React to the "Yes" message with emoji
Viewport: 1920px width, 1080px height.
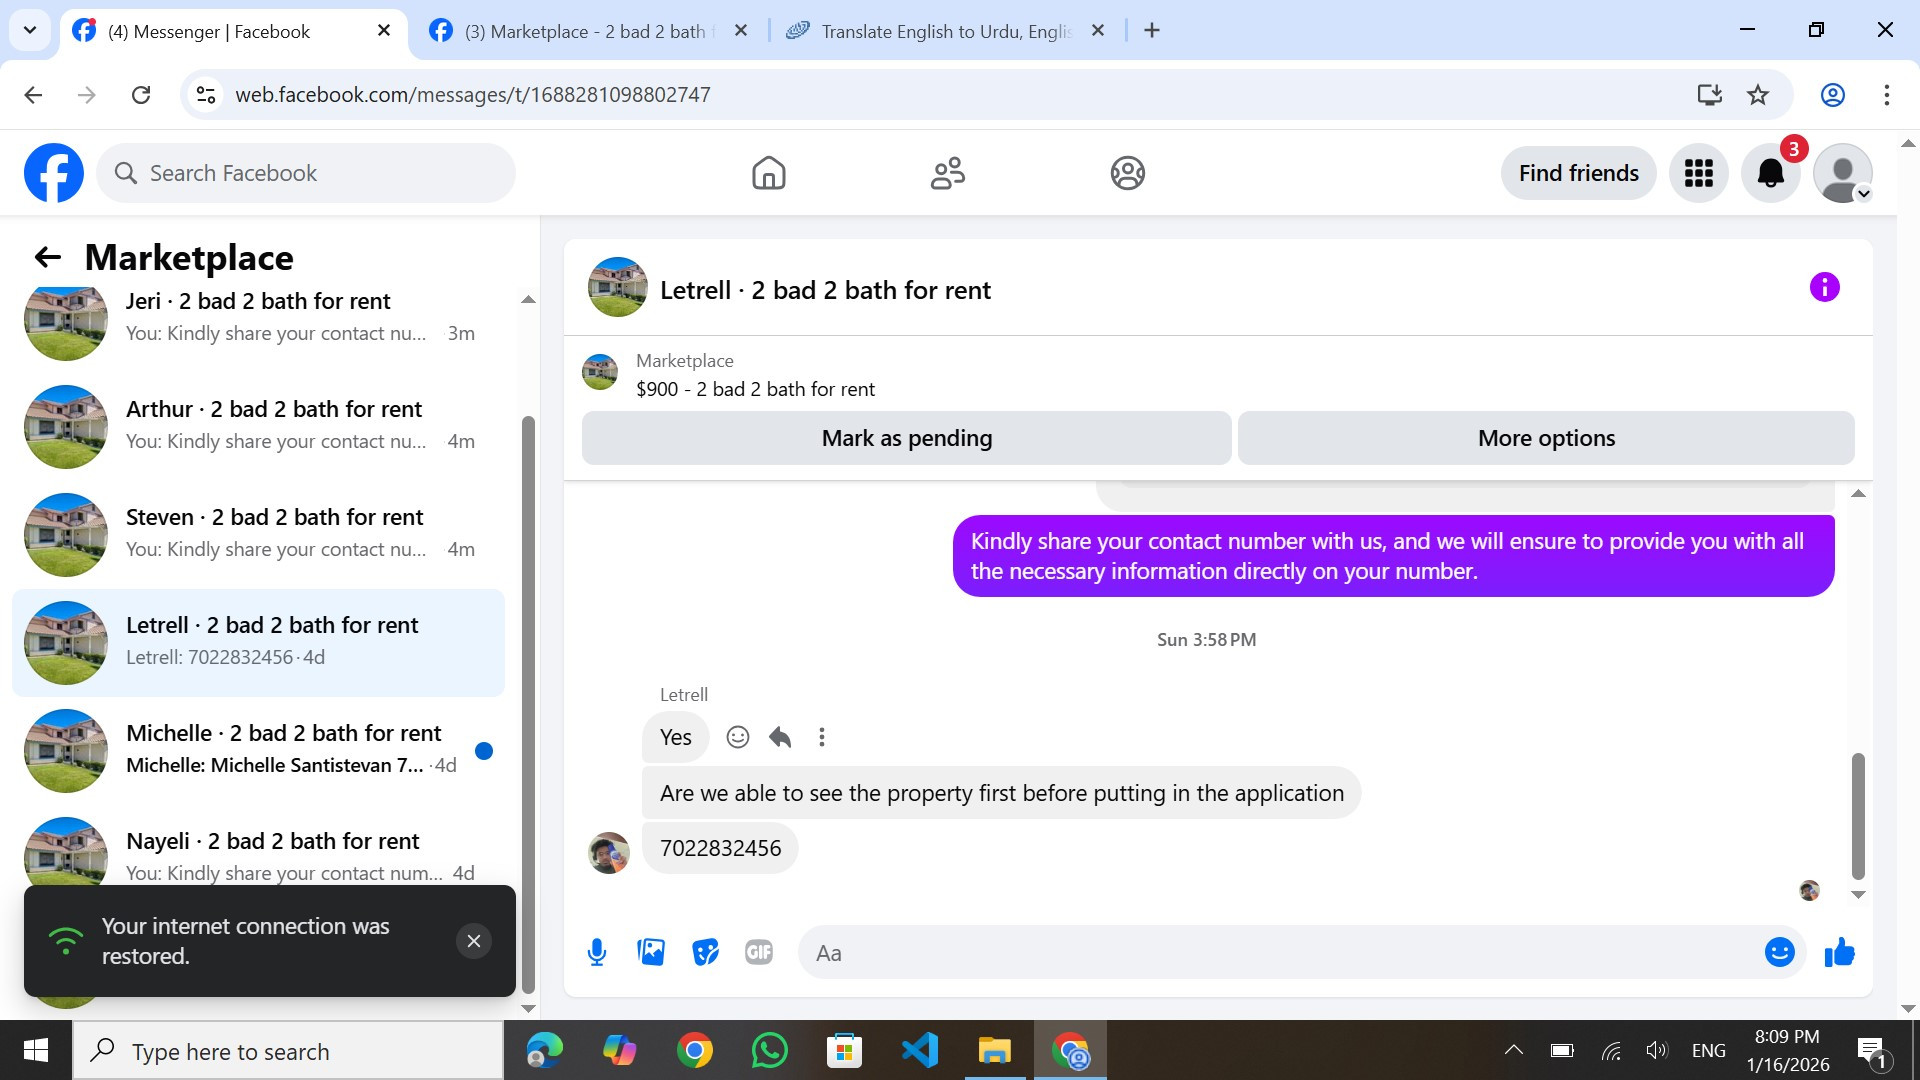738,737
